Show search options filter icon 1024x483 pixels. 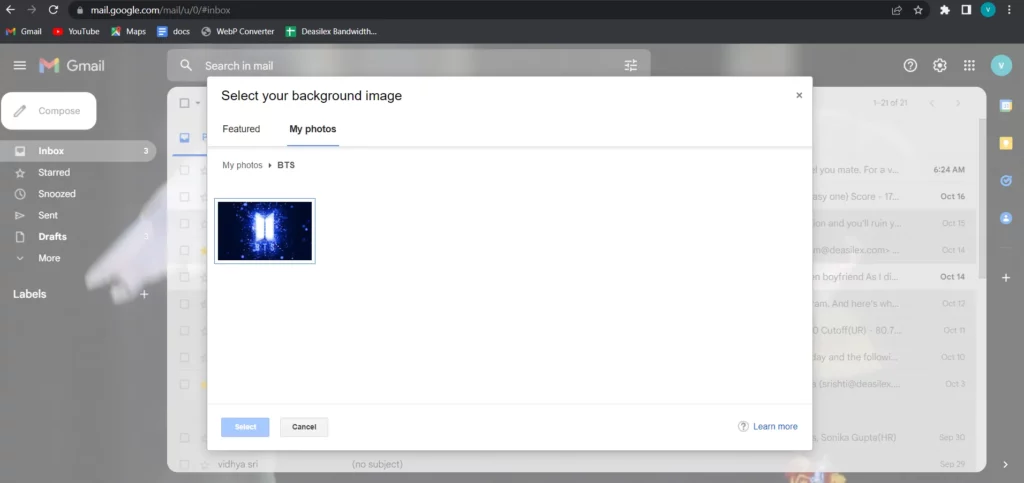(630, 65)
